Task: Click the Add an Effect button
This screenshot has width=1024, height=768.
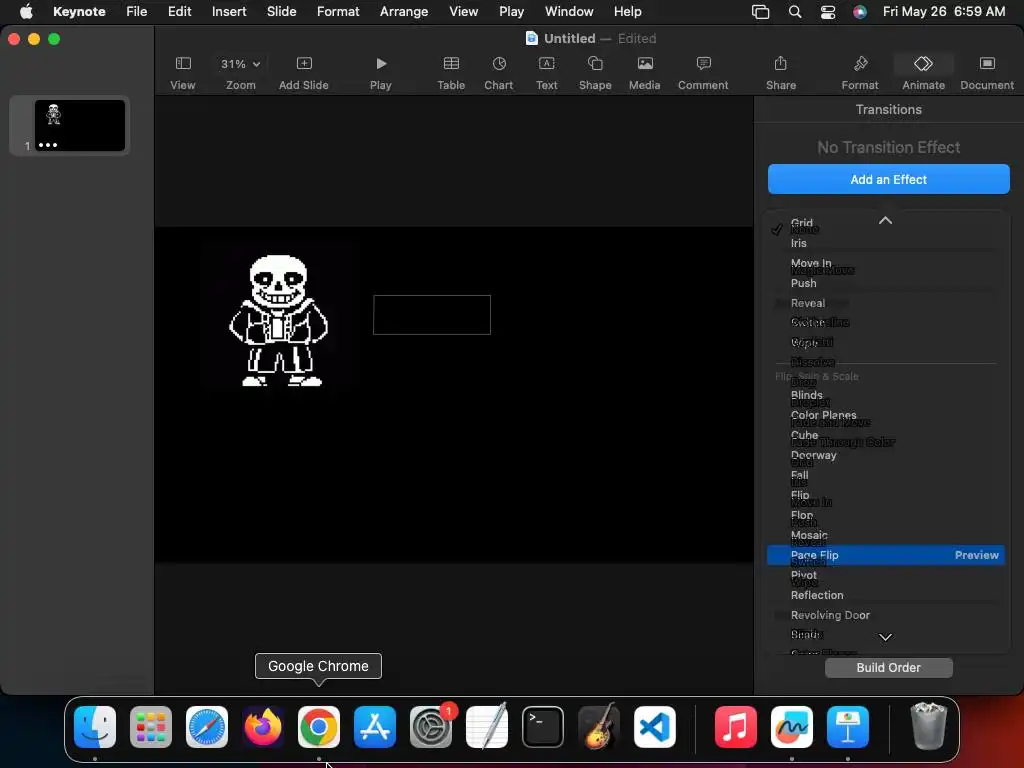Action: [889, 179]
